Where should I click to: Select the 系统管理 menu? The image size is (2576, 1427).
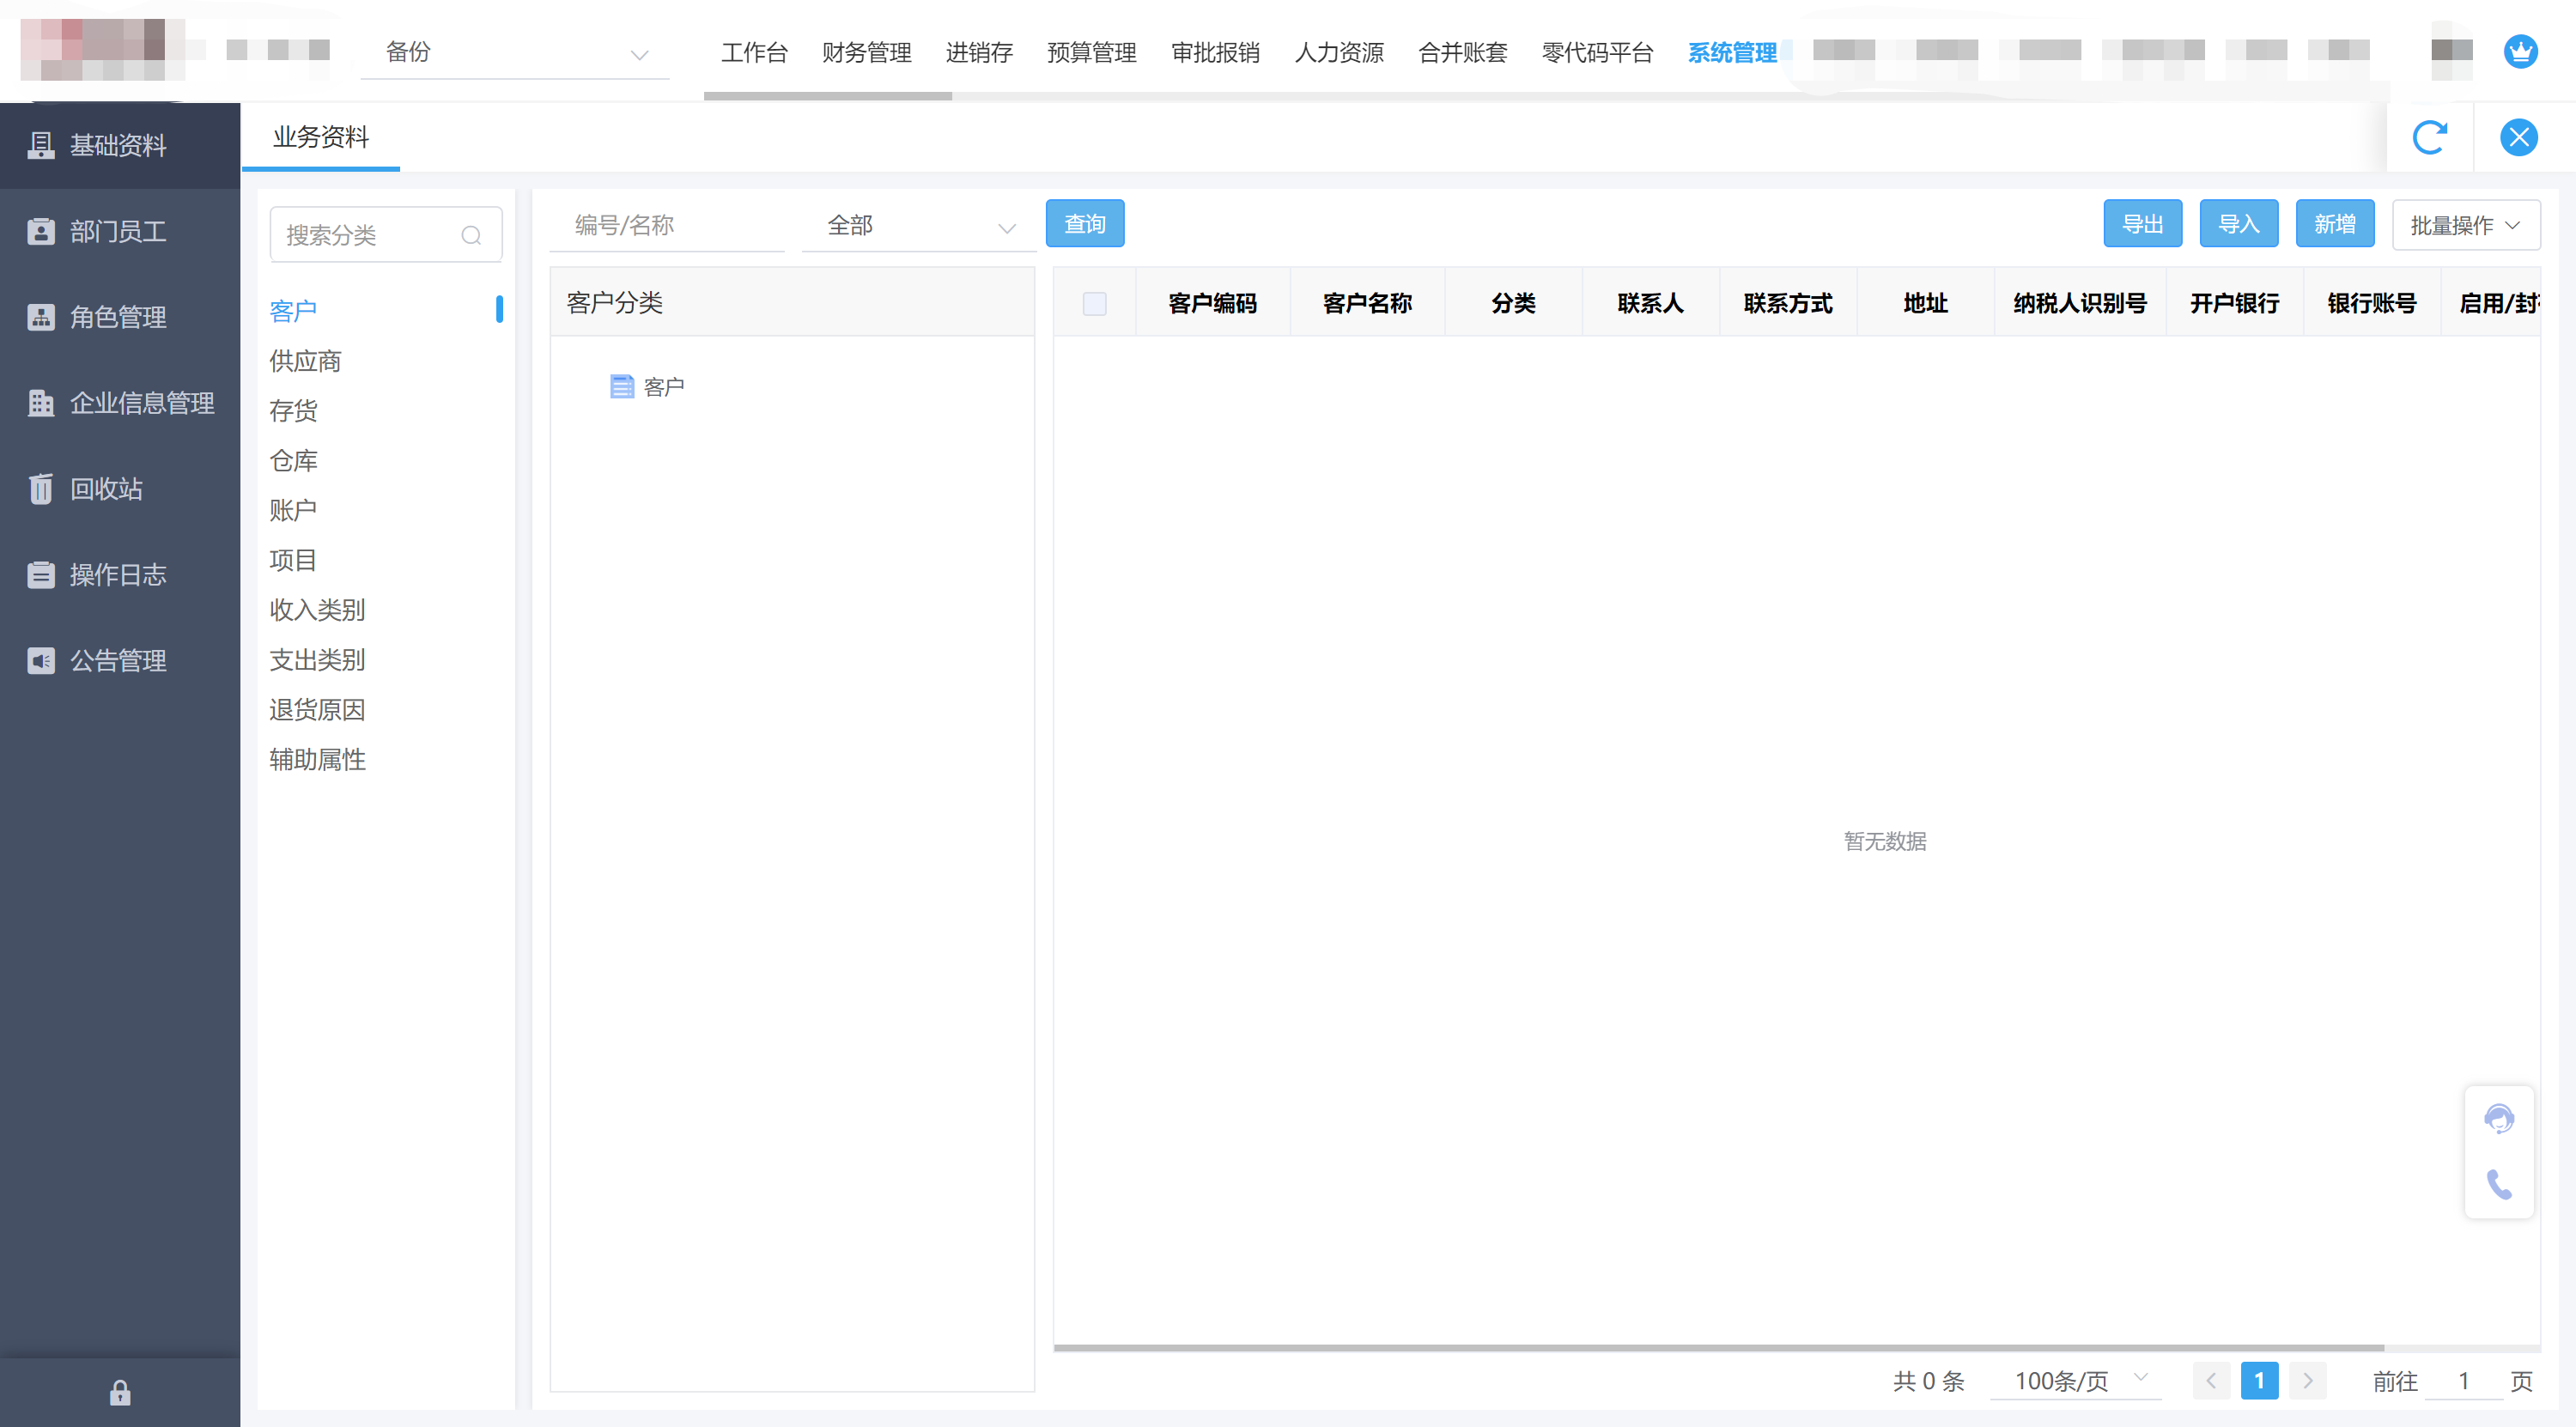[1733, 53]
